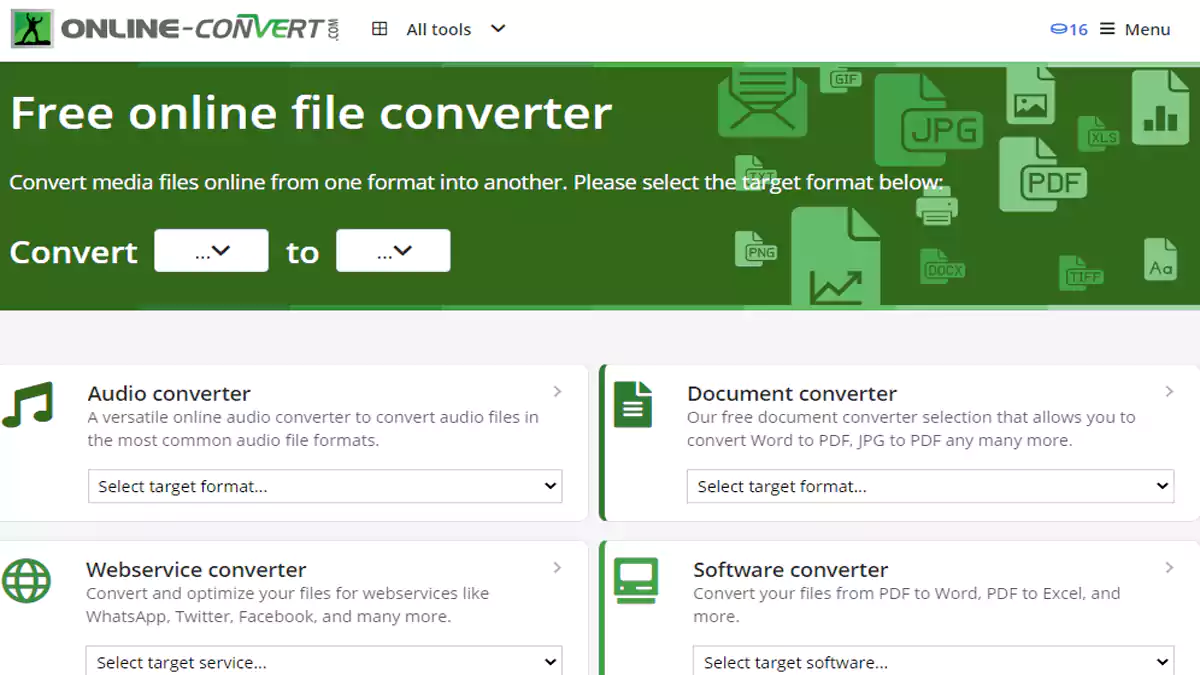
Task: Expand the audio Select target format dropdown
Action: click(x=325, y=487)
